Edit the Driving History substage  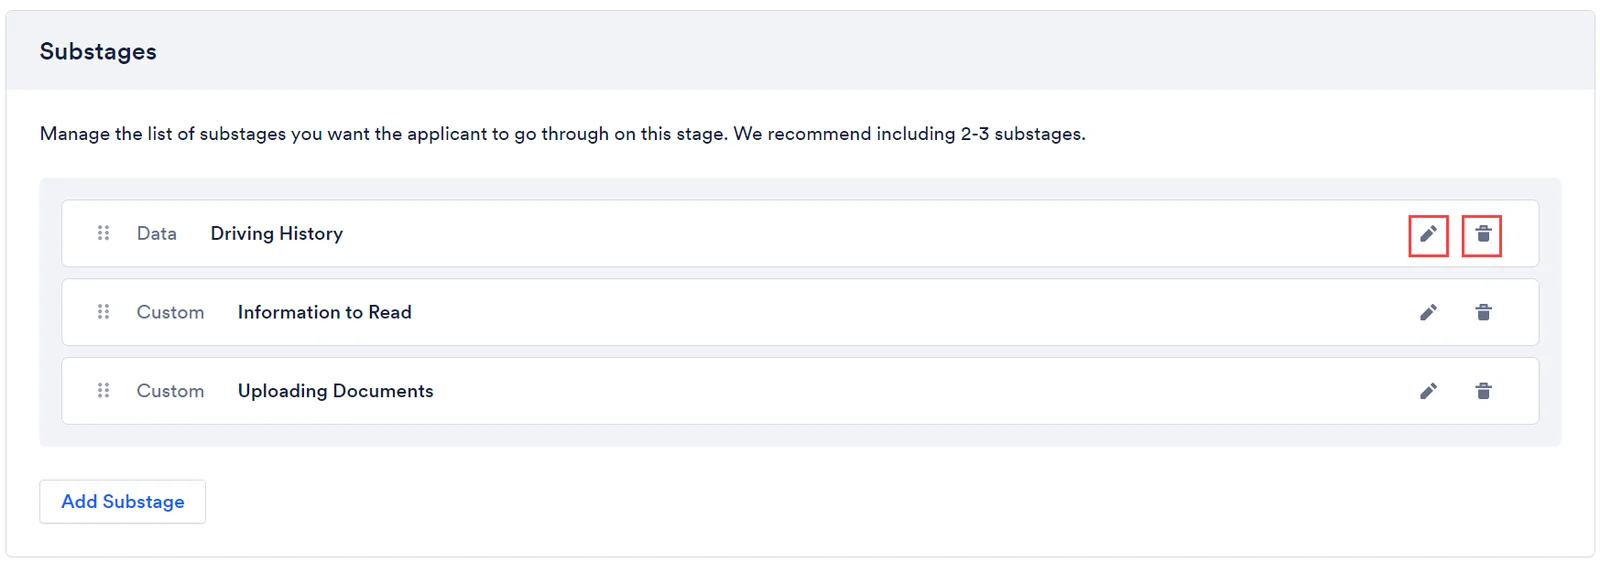(1428, 234)
